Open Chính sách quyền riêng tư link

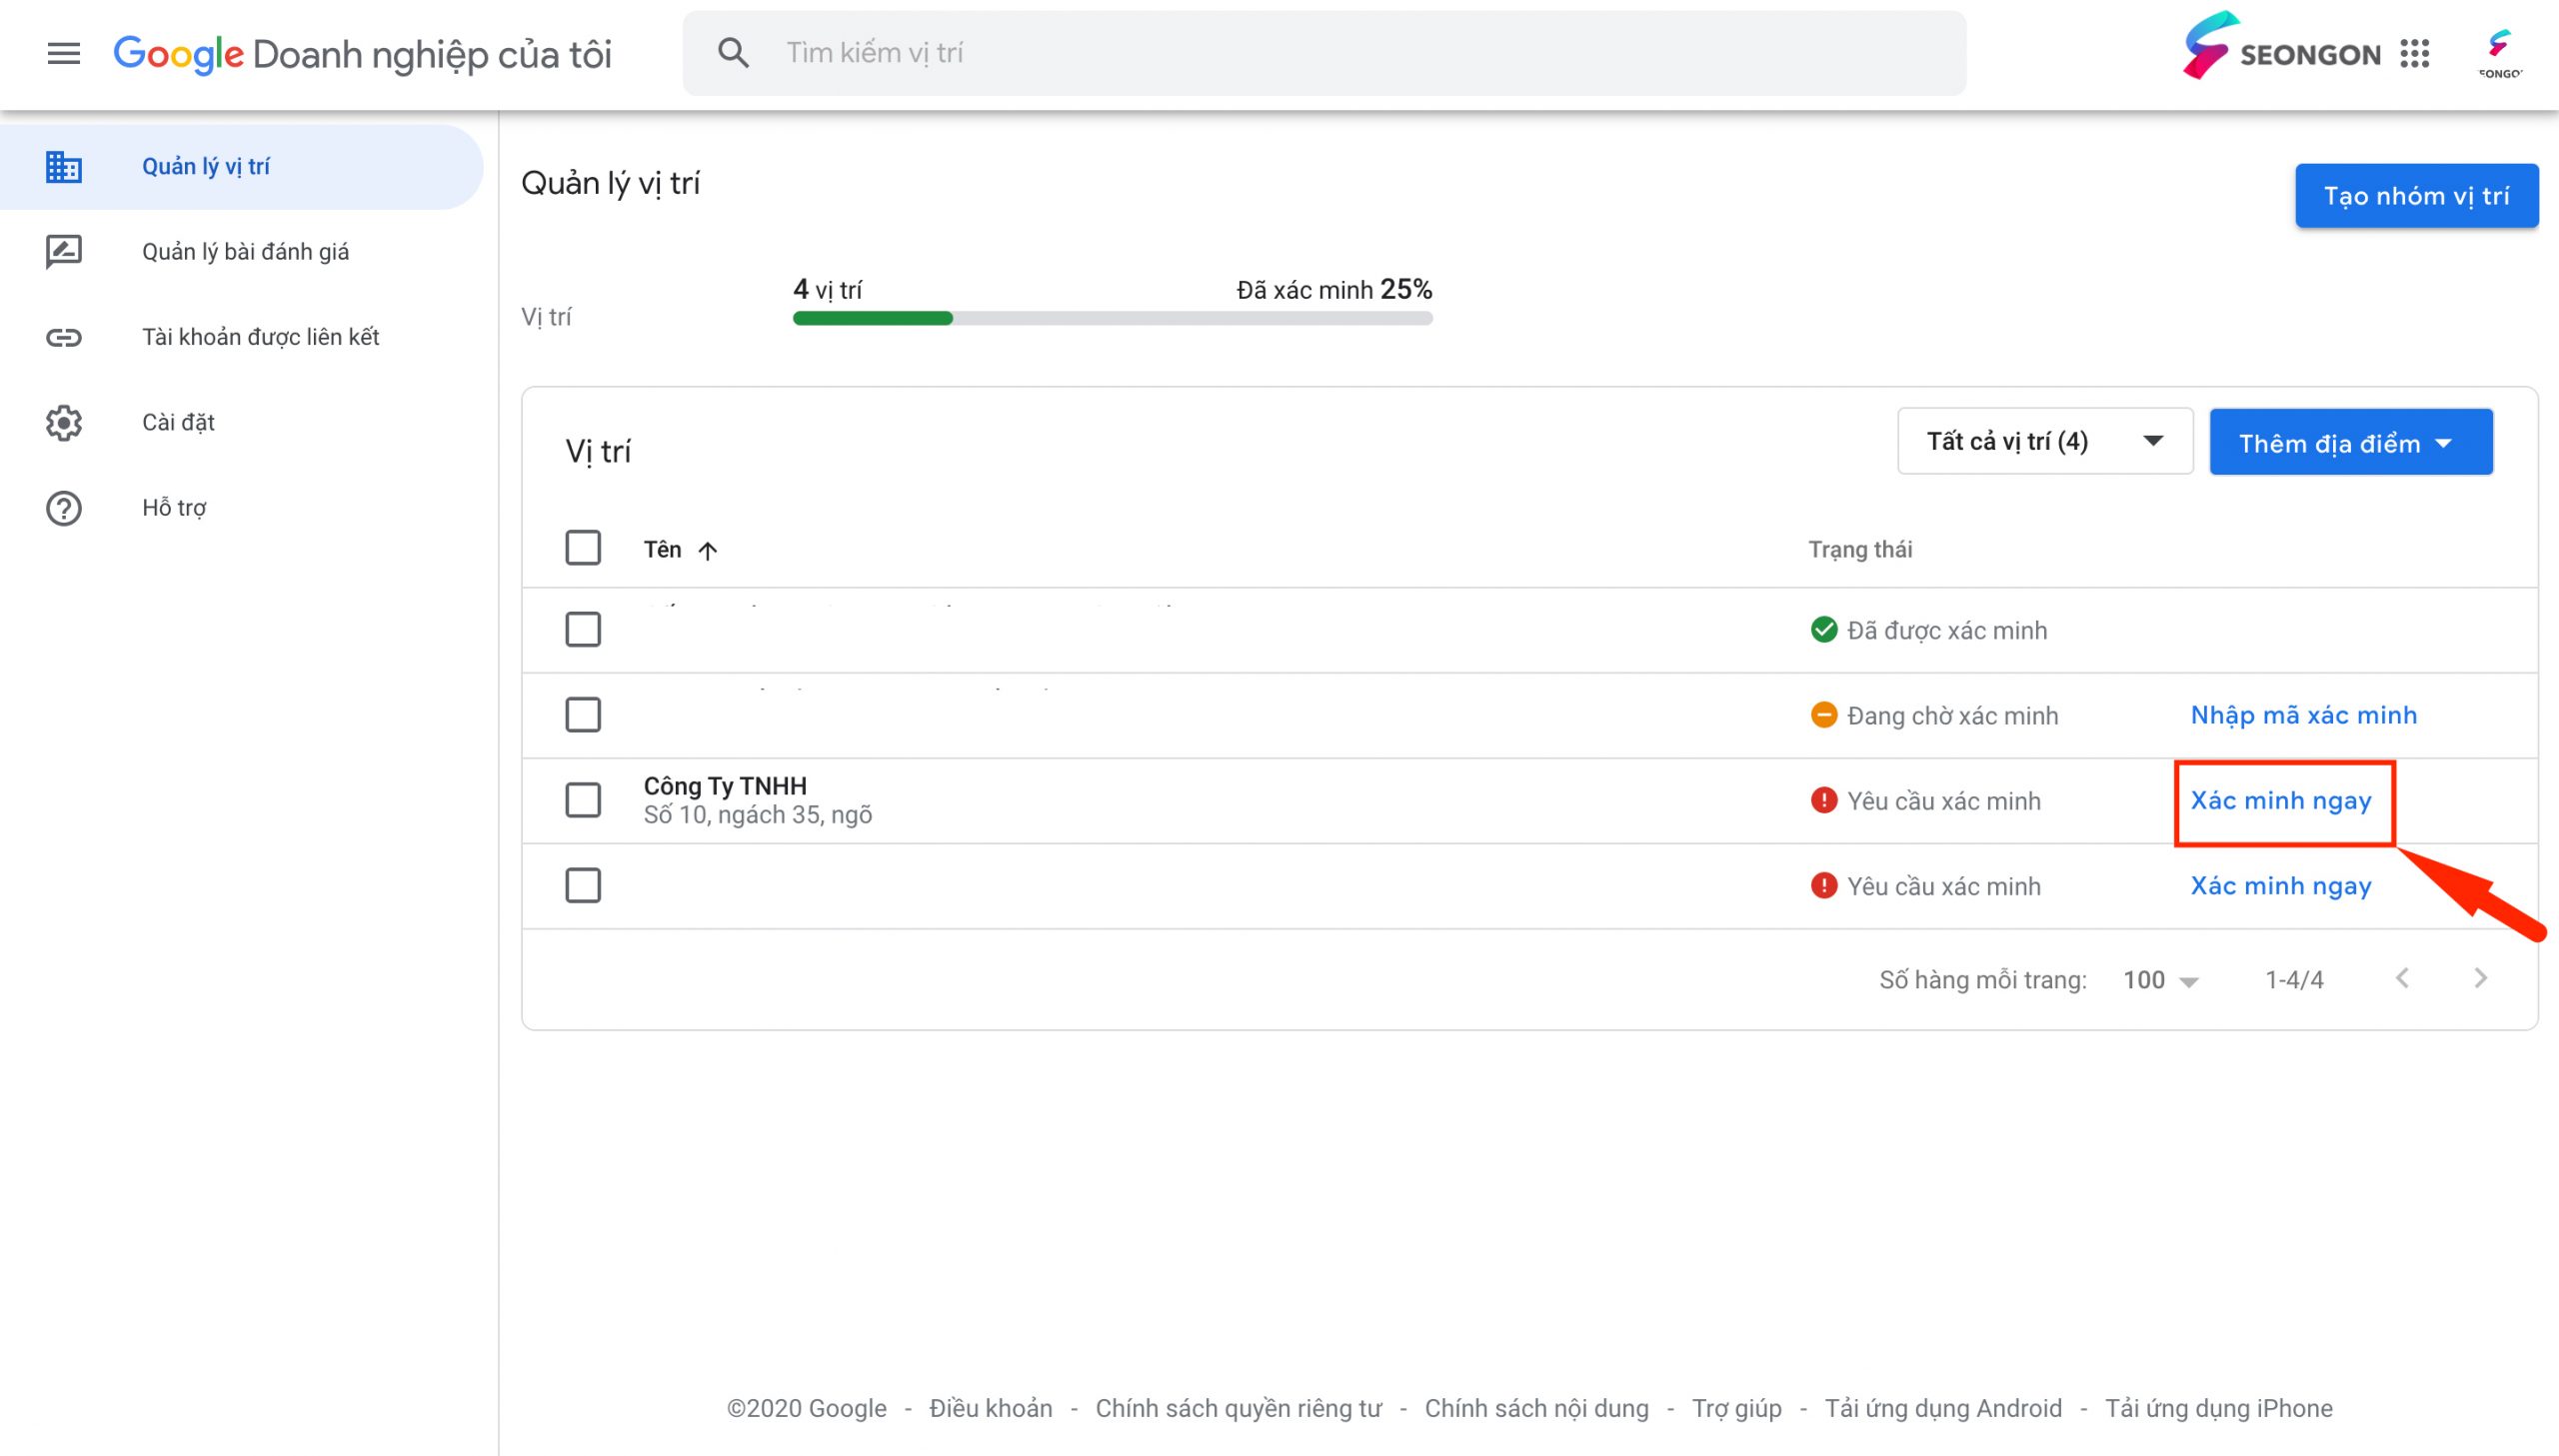pyautogui.click(x=1238, y=1408)
